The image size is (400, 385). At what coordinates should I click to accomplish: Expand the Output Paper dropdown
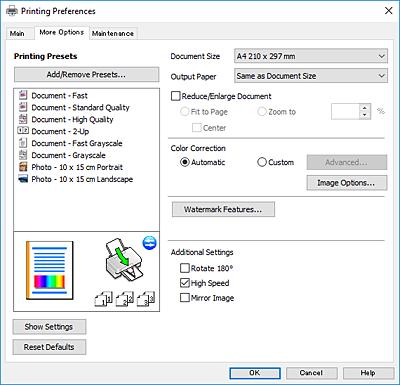coord(311,76)
